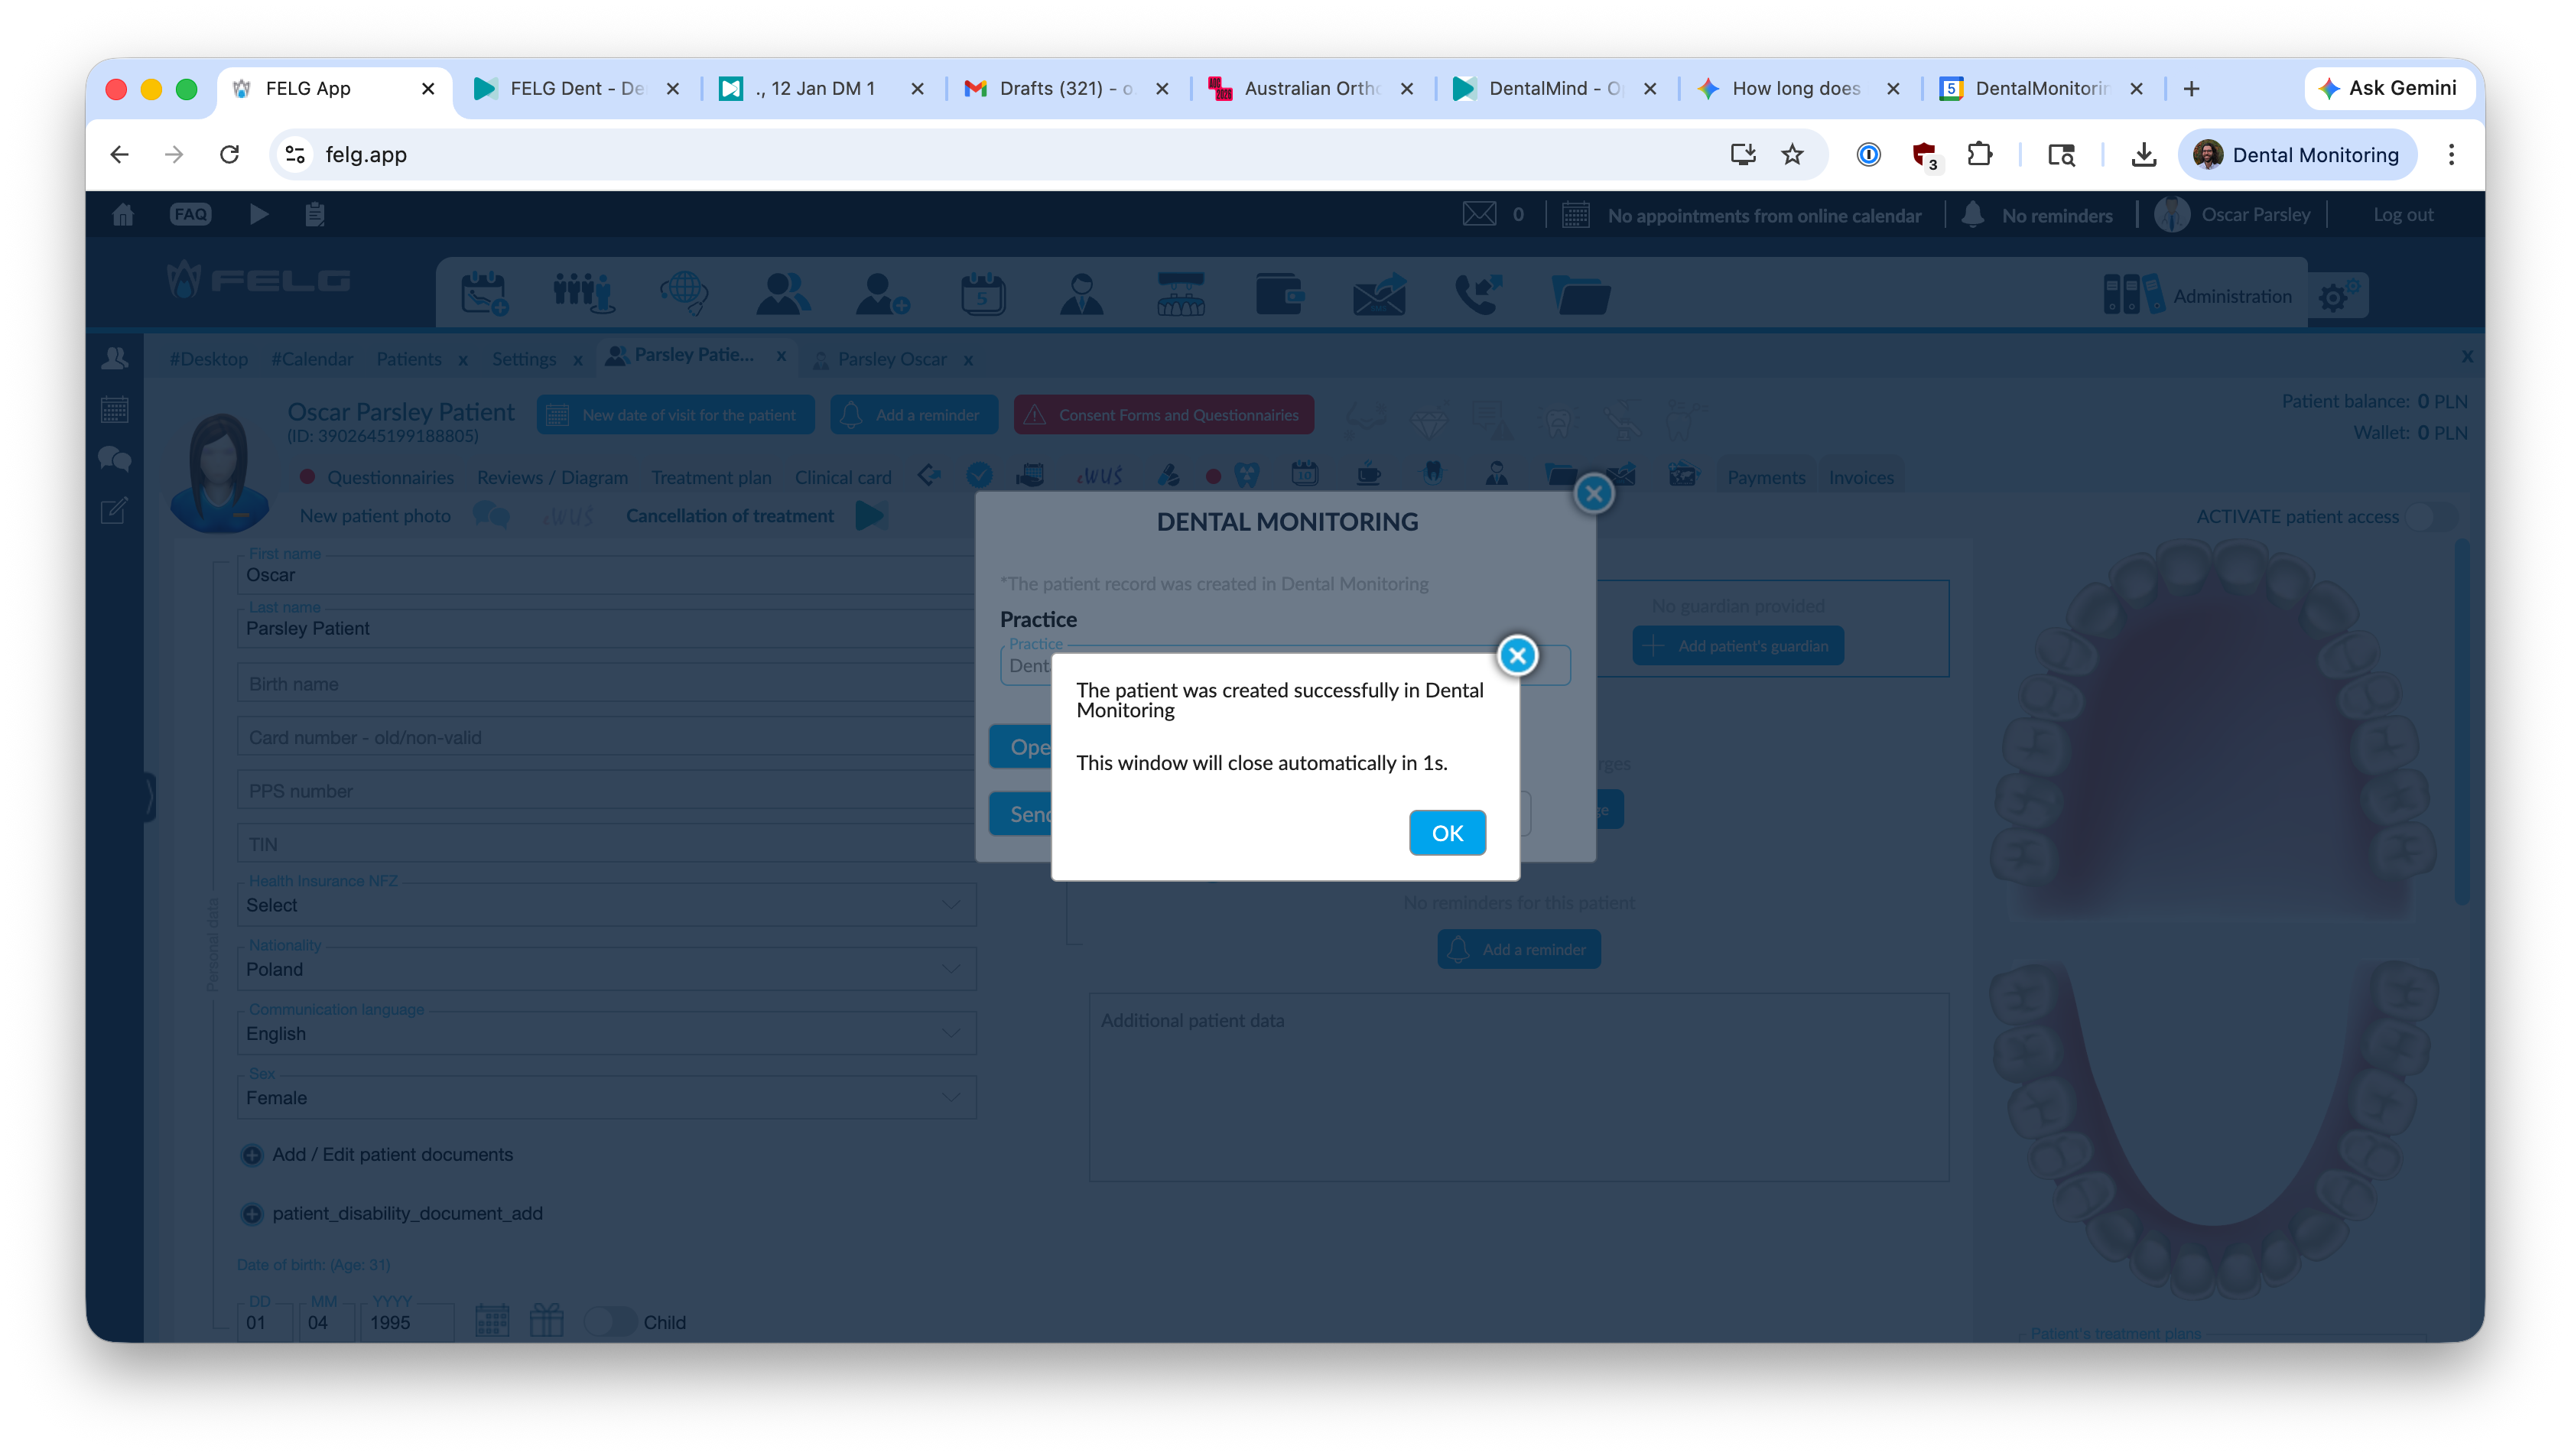Open the settings gear icon

tap(2336, 295)
